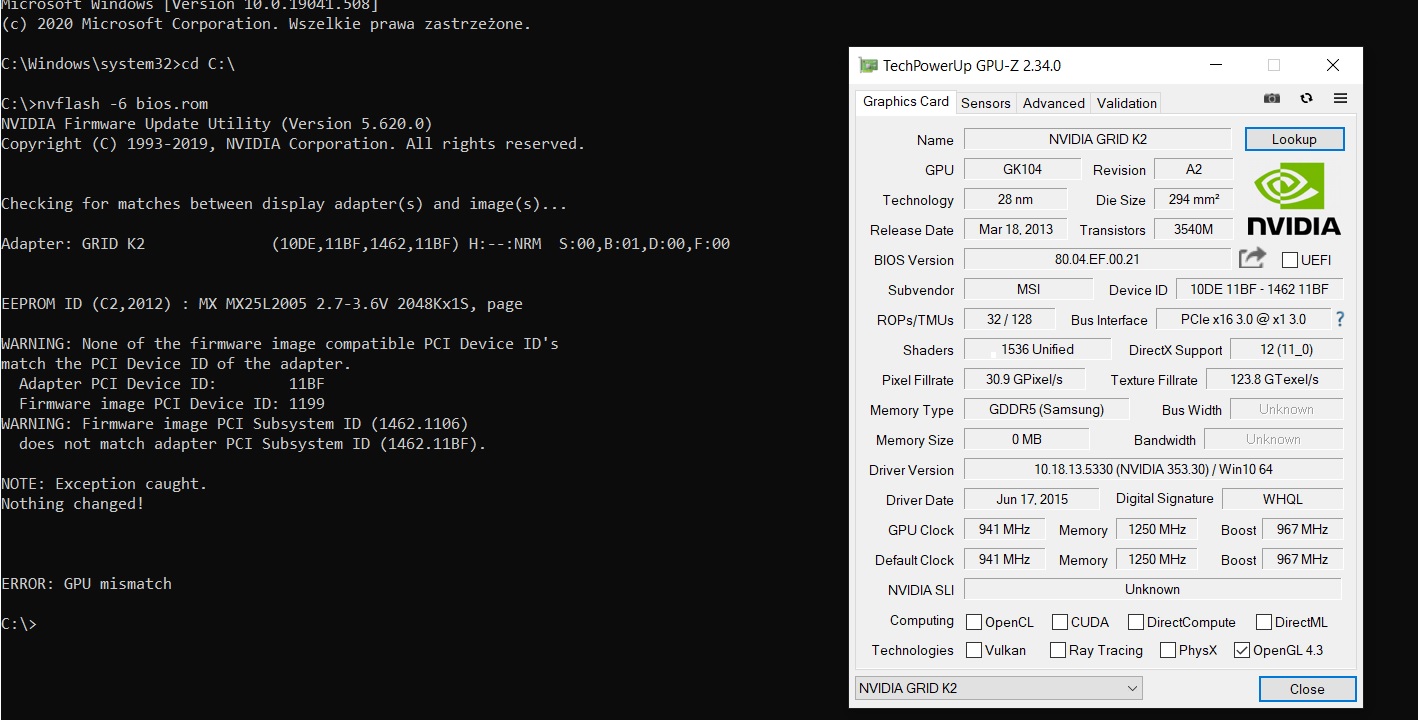The height and width of the screenshot is (720, 1418).
Task: Toggle the UEFI checkbox
Action: [1290, 260]
